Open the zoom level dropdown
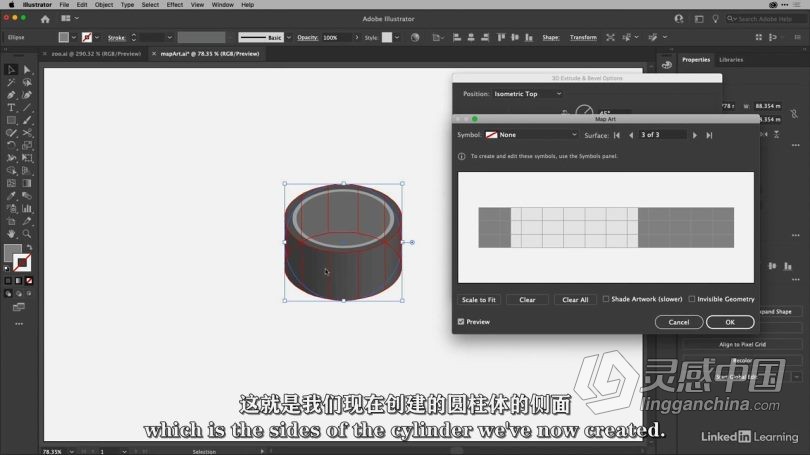Viewport: 810px width, 455px height. point(71,451)
